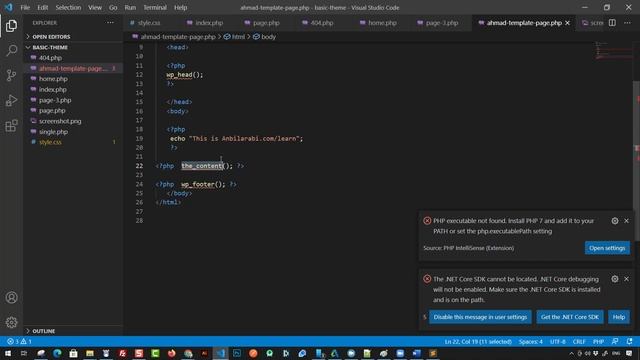The width and height of the screenshot is (640, 360).
Task: Click the Visual Studio Code logo icon
Action: point(8,7)
